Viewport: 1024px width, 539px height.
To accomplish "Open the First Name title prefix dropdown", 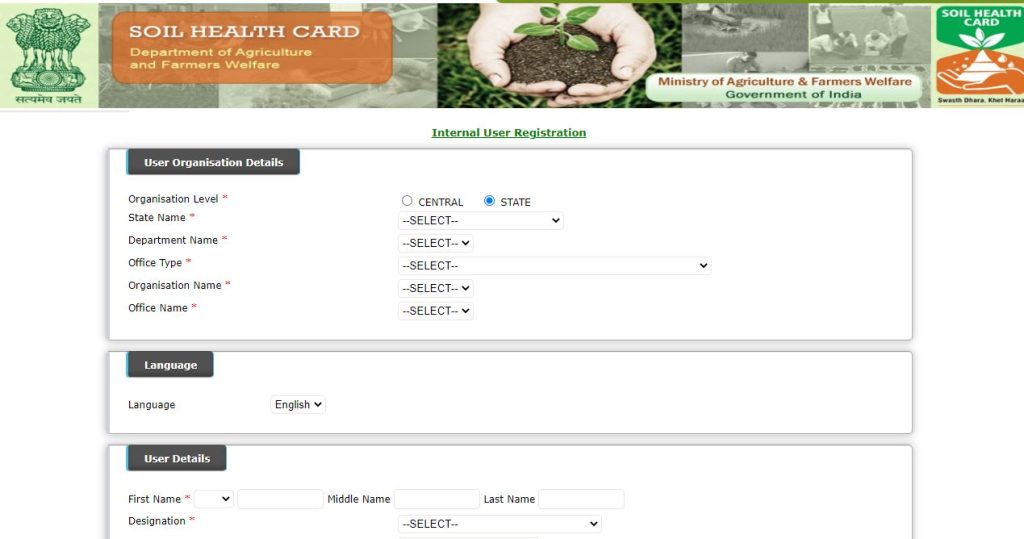I will pos(214,499).
